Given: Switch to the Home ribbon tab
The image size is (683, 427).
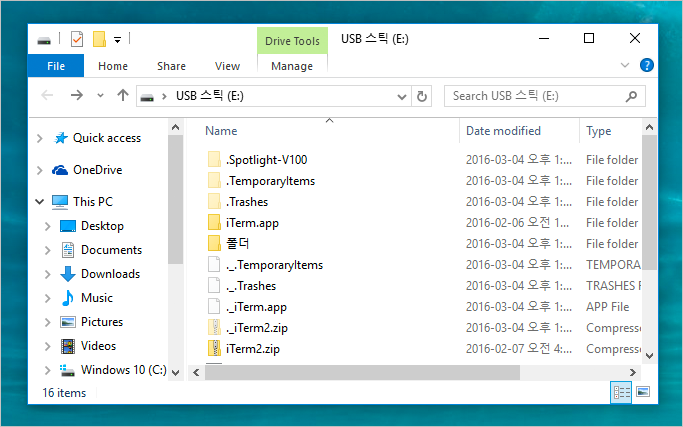Looking at the screenshot, I should 113,66.
